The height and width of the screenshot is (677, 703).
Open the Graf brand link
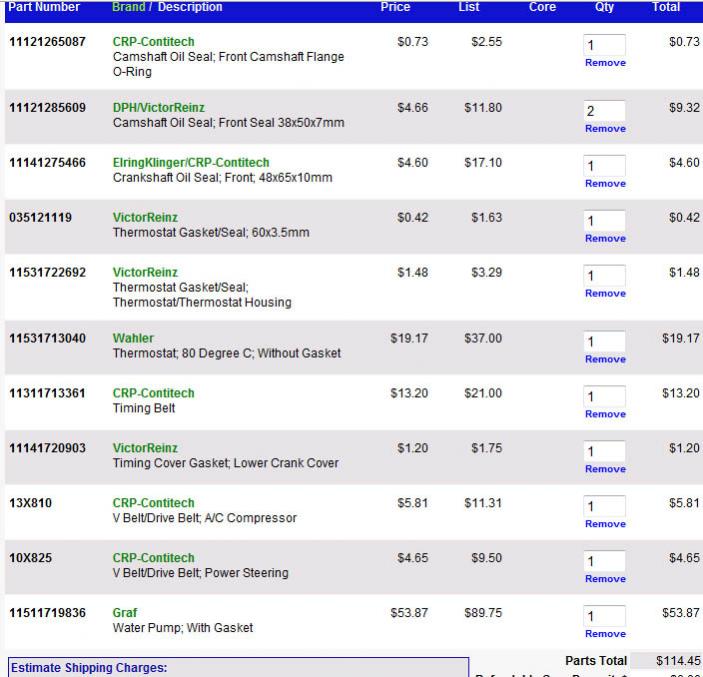coord(125,612)
